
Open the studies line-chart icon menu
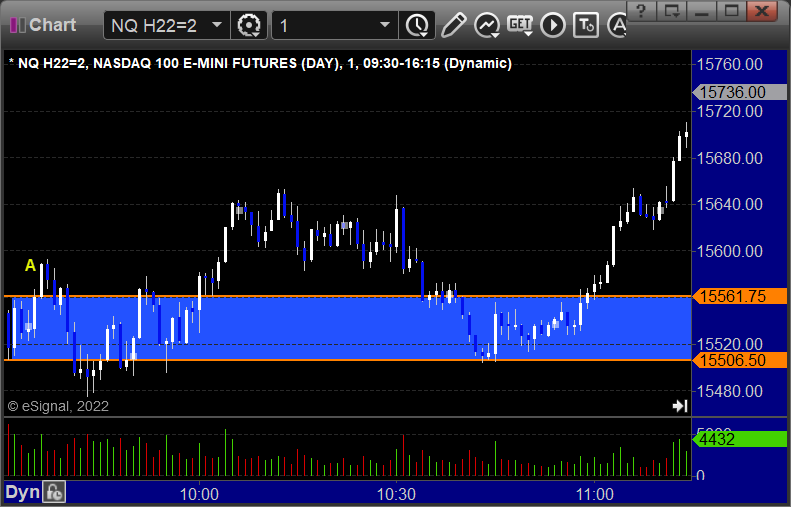(x=487, y=25)
